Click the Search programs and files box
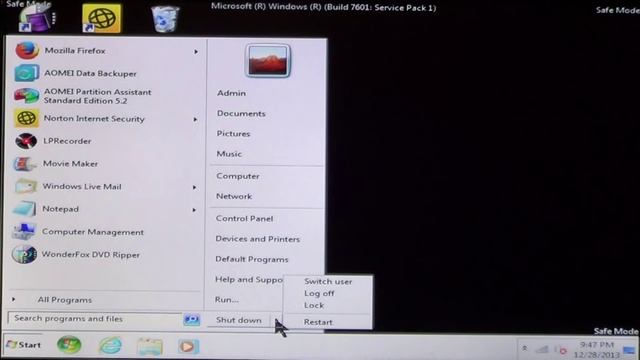This screenshot has height=360, width=640. pyautogui.click(x=95, y=319)
